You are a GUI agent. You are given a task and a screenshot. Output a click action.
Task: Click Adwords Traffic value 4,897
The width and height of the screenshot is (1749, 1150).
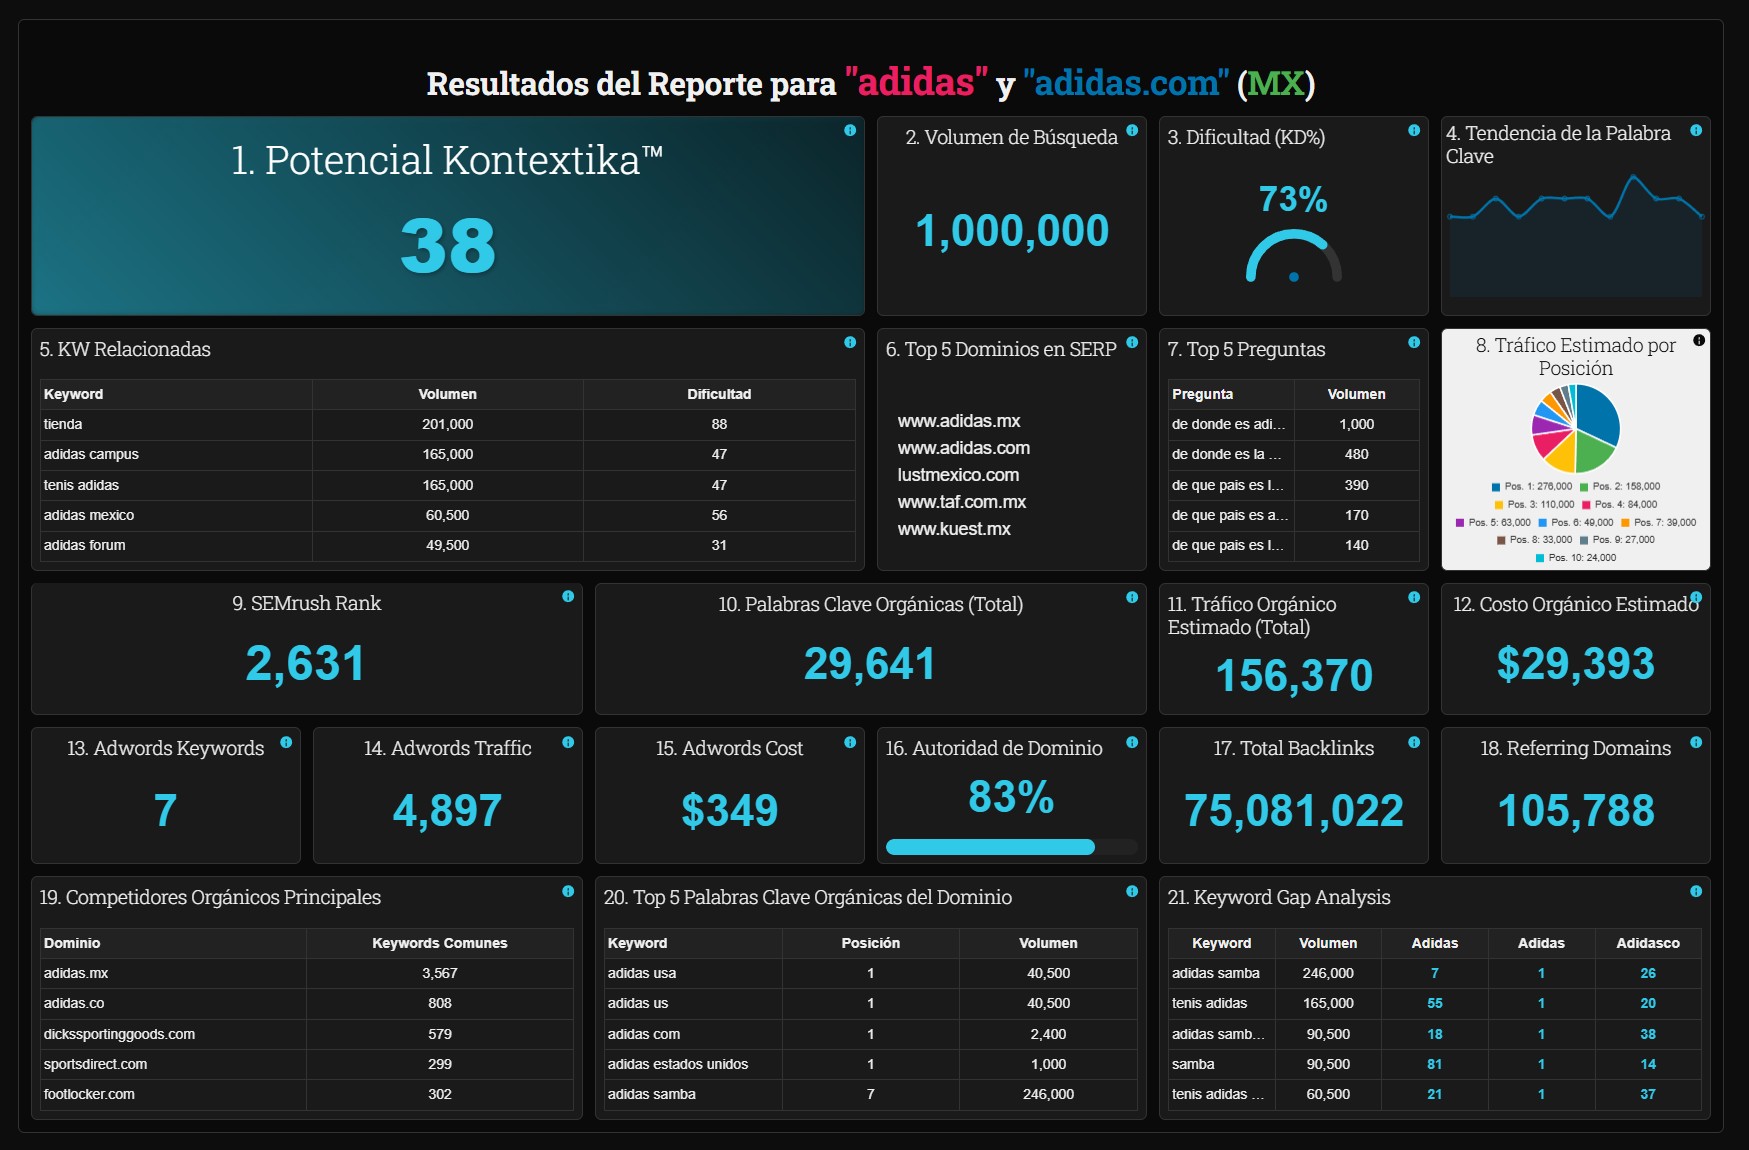(447, 810)
